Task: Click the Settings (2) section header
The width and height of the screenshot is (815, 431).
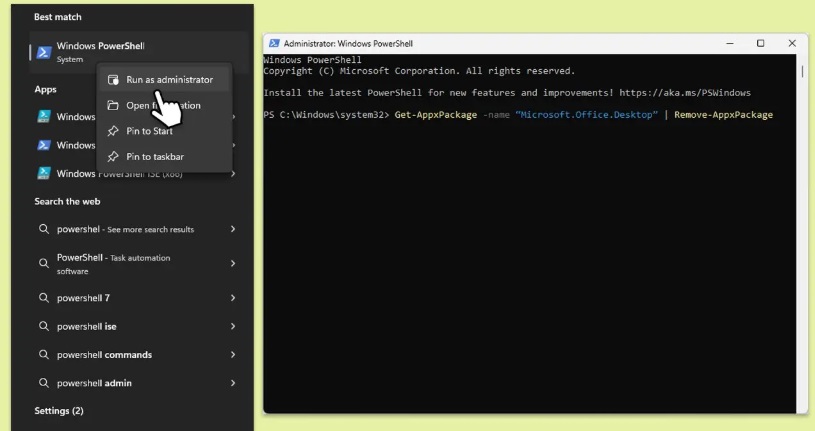Action: tap(59, 411)
